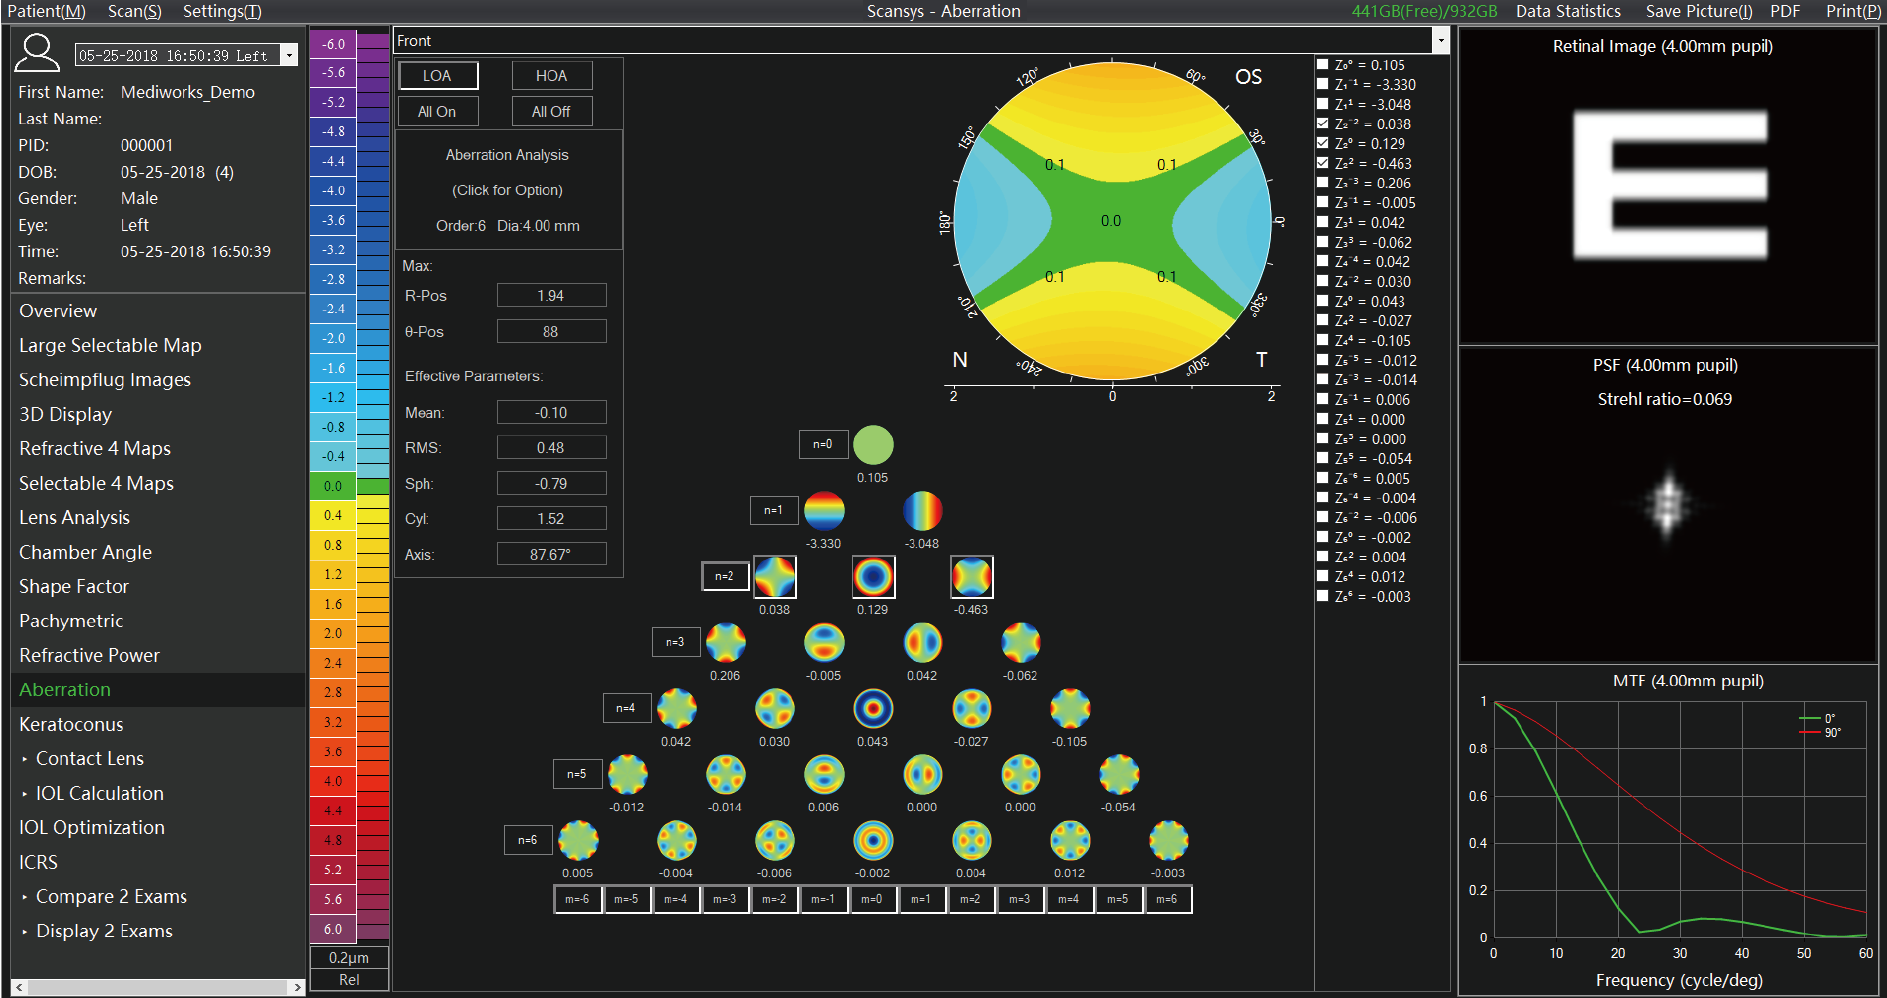Click the m=0 column button
Viewport: 1887px width, 998px height.
click(872, 899)
